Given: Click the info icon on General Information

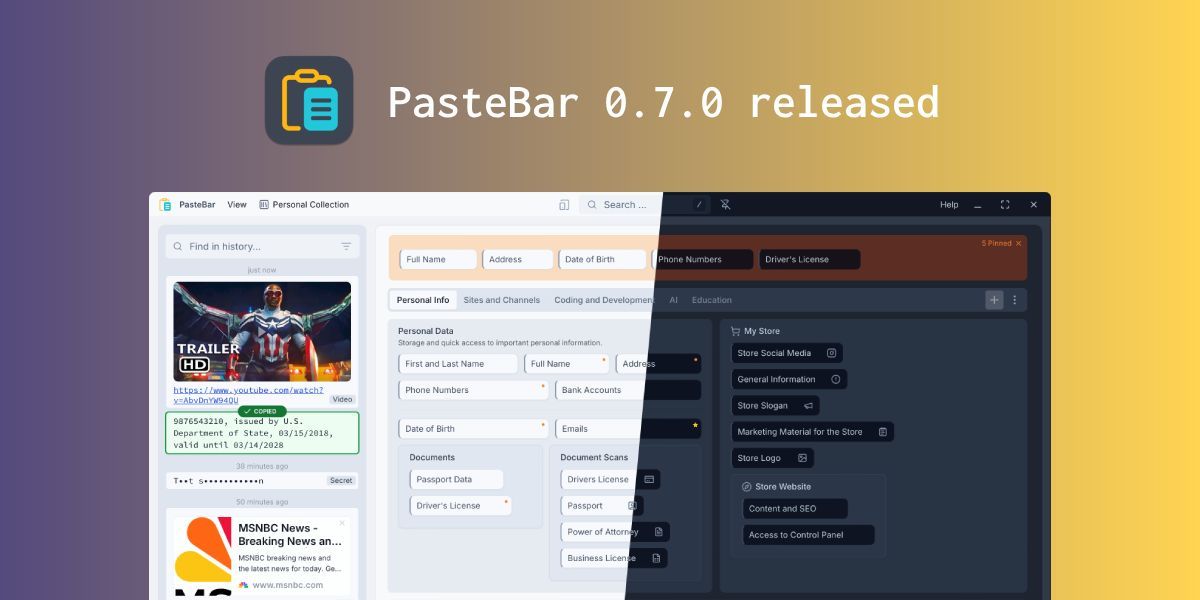Looking at the screenshot, I should coord(836,379).
